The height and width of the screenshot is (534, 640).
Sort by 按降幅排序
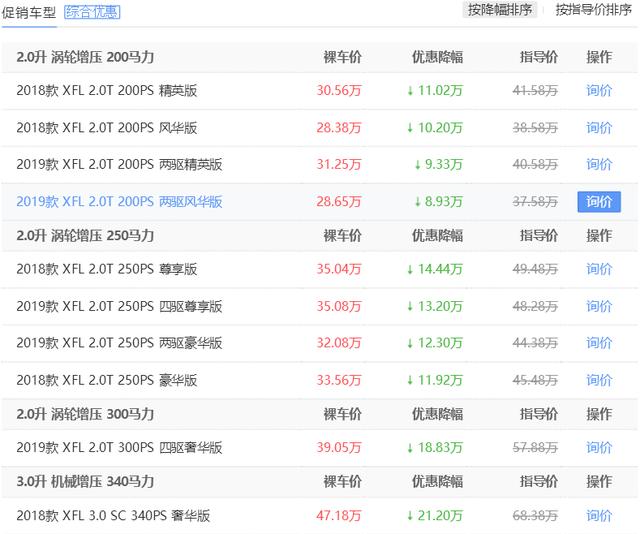pos(500,10)
